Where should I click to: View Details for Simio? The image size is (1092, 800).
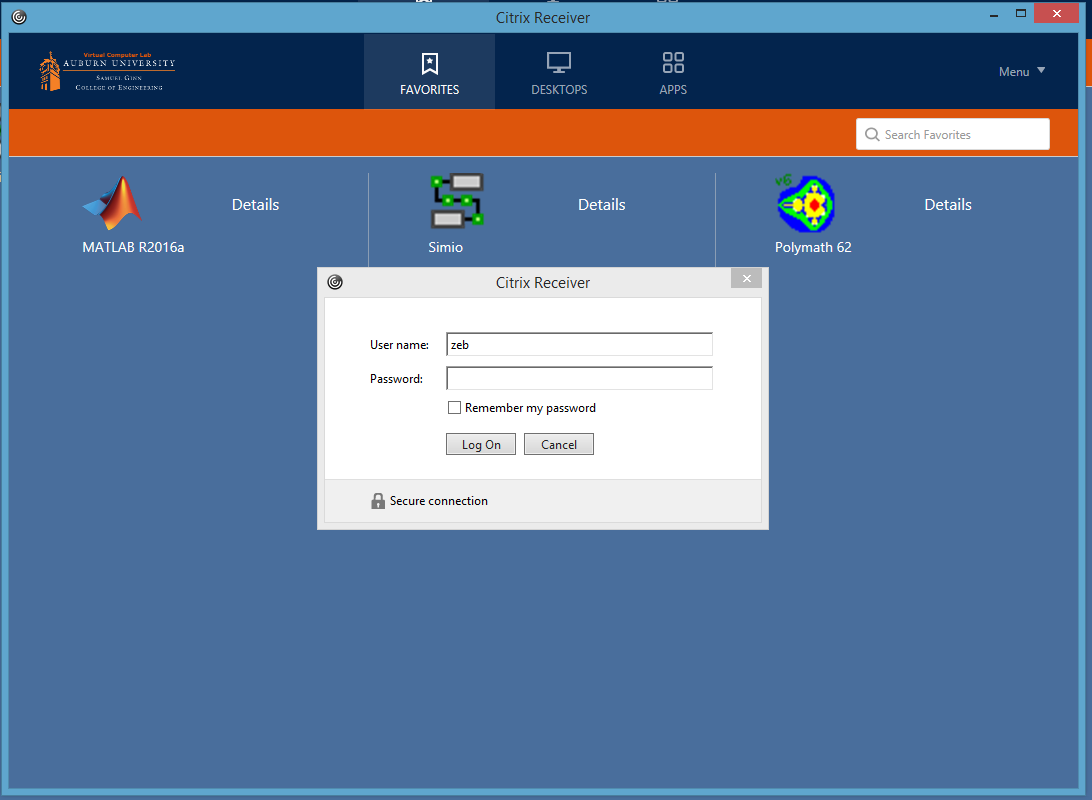click(x=601, y=204)
